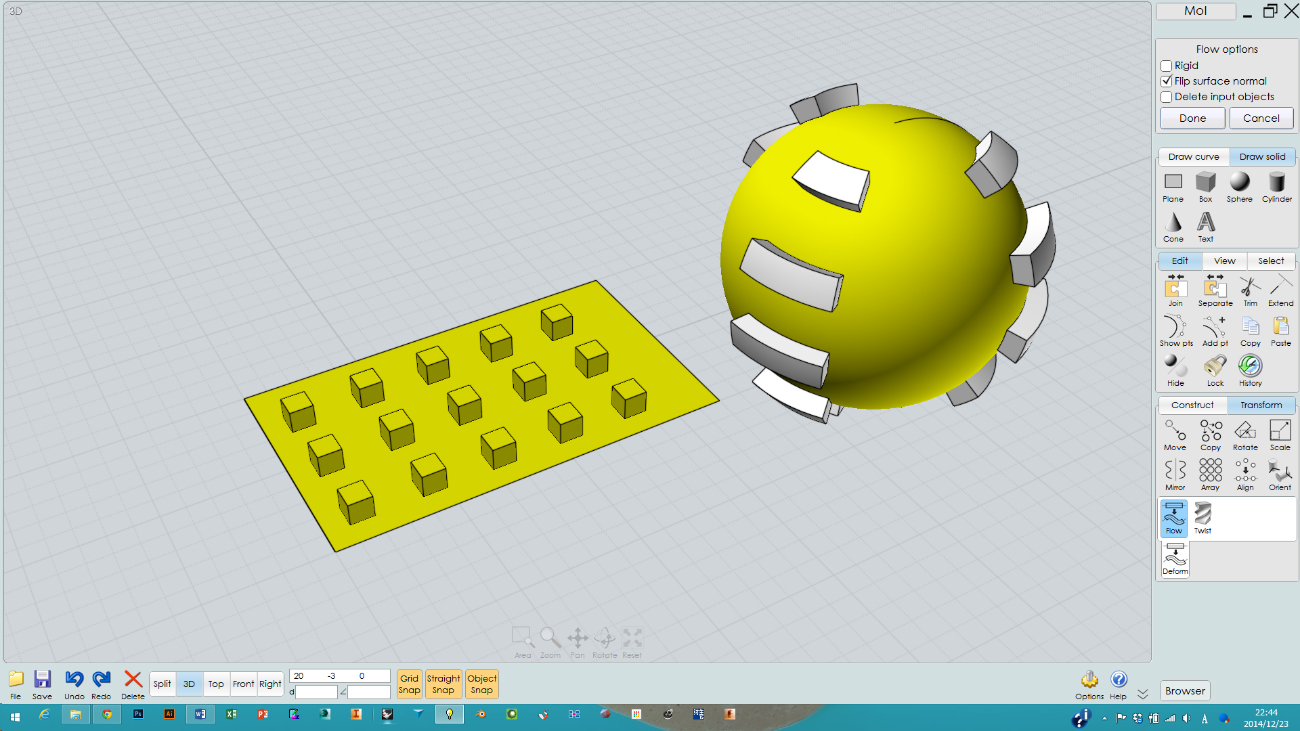The width and height of the screenshot is (1300, 731).
Task: Select the Deform tool
Action: (x=1175, y=560)
